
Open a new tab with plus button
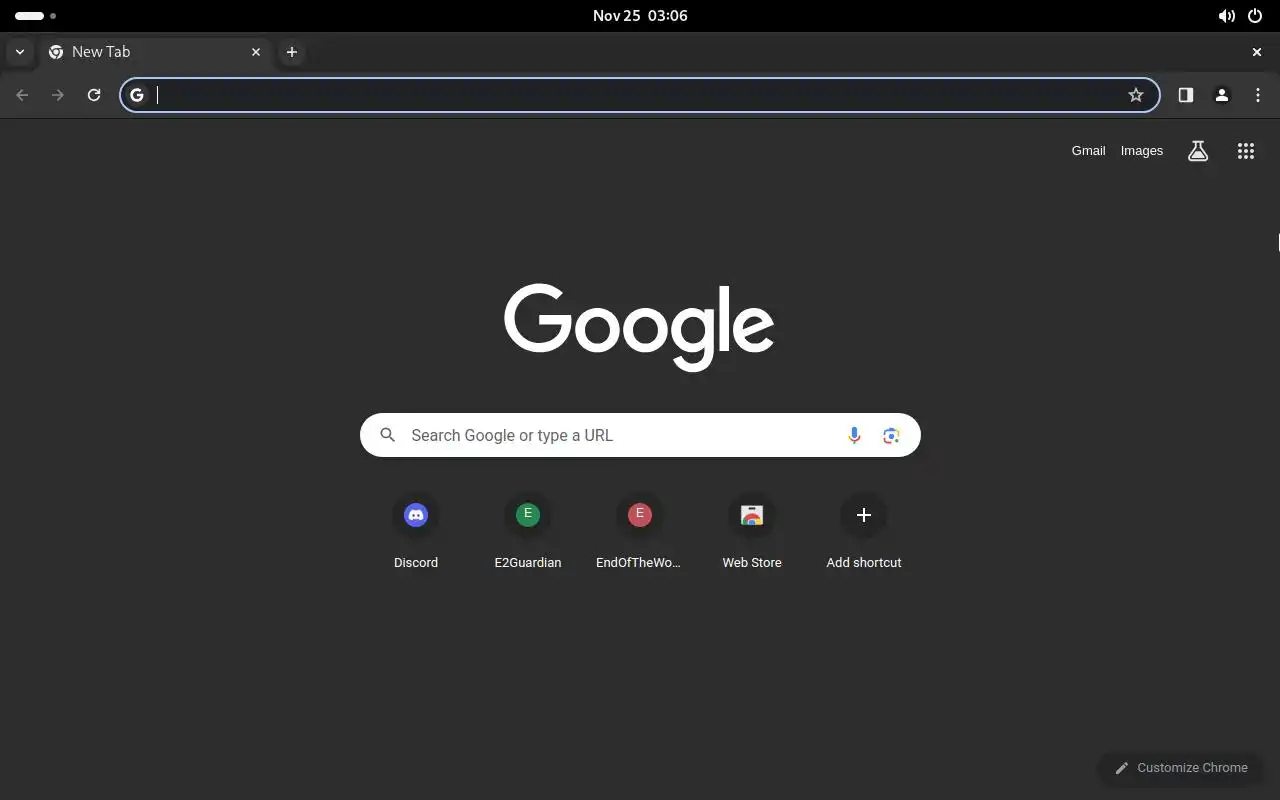pyautogui.click(x=291, y=52)
